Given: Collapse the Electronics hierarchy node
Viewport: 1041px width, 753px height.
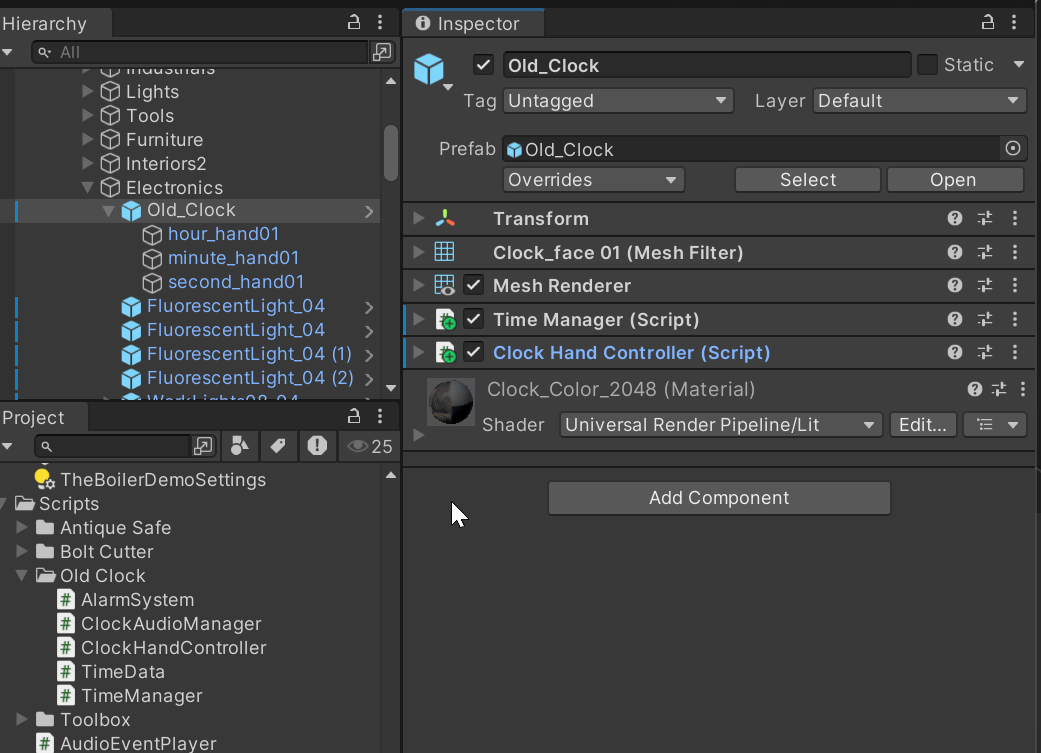Looking at the screenshot, I should [x=87, y=188].
